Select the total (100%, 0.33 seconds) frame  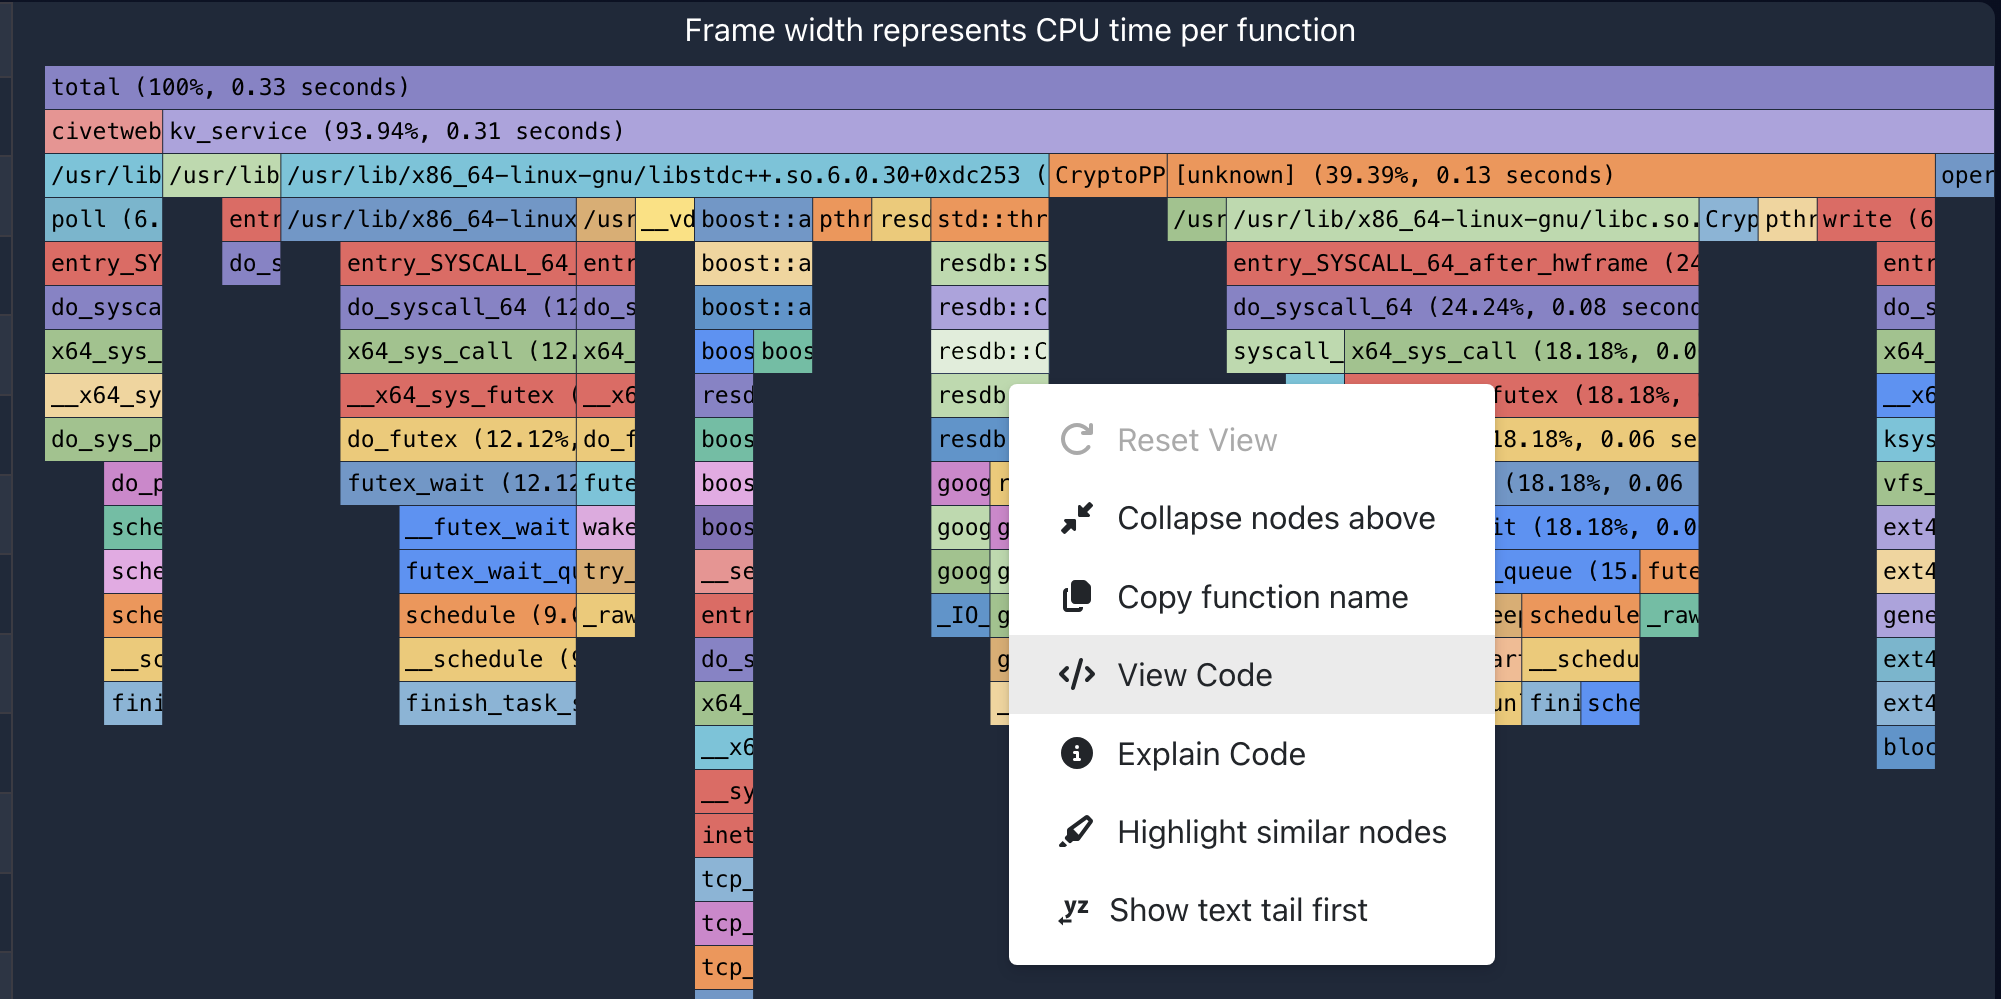point(1019,87)
